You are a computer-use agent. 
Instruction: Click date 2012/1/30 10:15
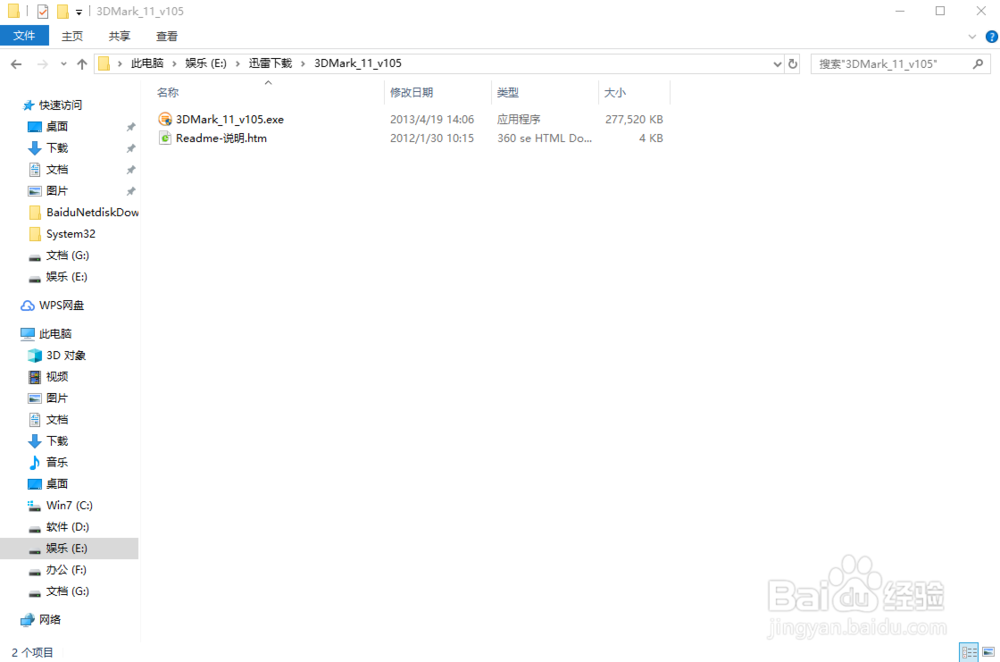(432, 138)
